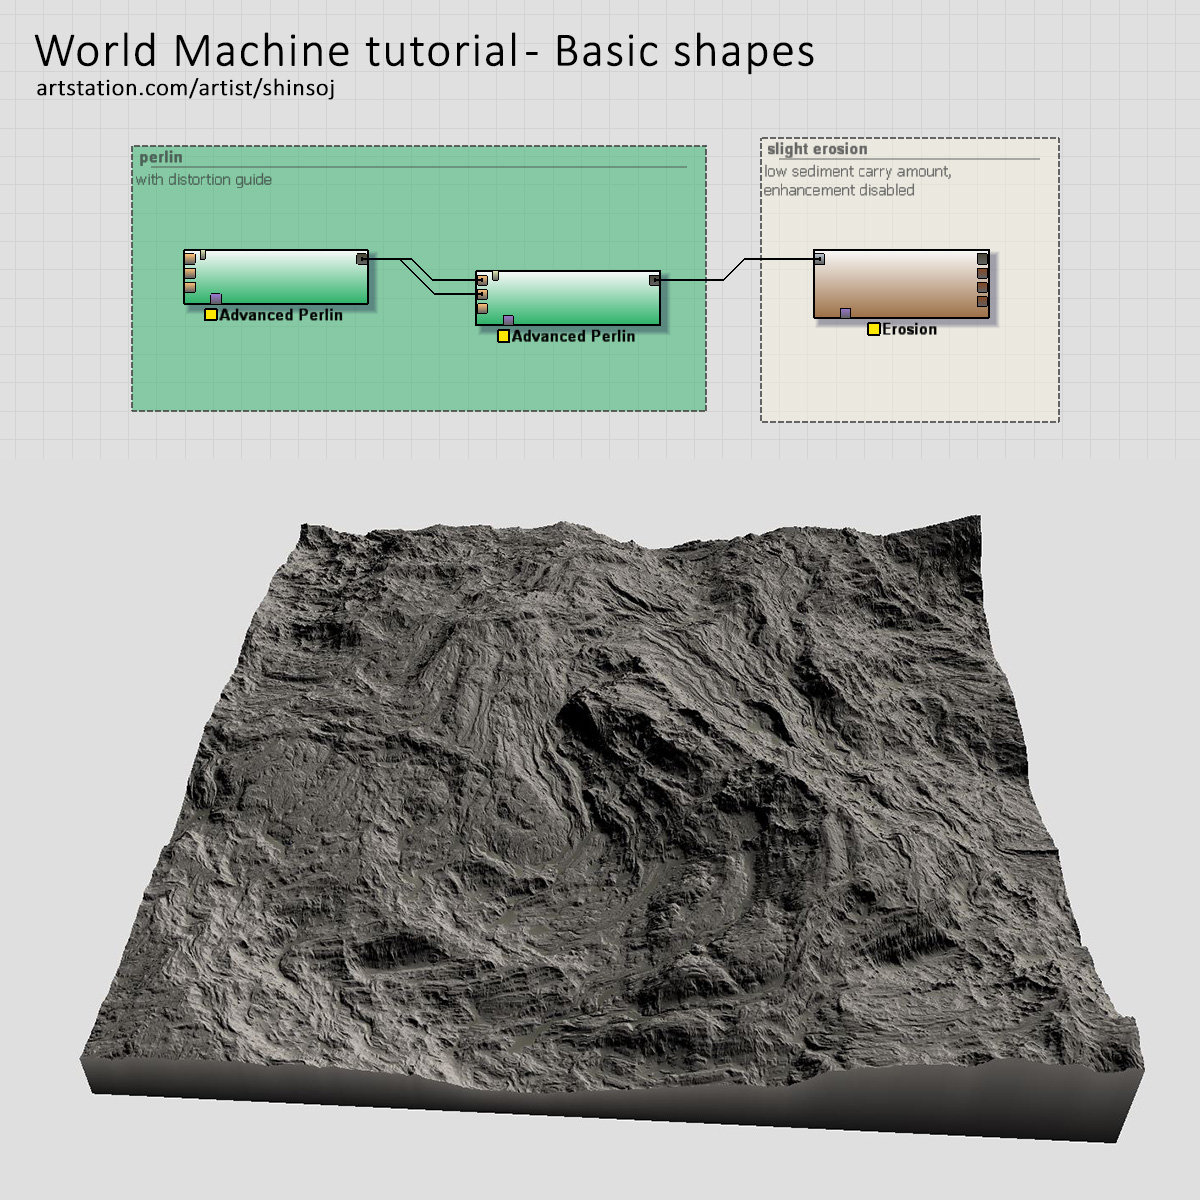The width and height of the screenshot is (1200, 1200).
Task: Click the fourth output port of the Erosion node
Action: pyautogui.click(x=982, y=301)
